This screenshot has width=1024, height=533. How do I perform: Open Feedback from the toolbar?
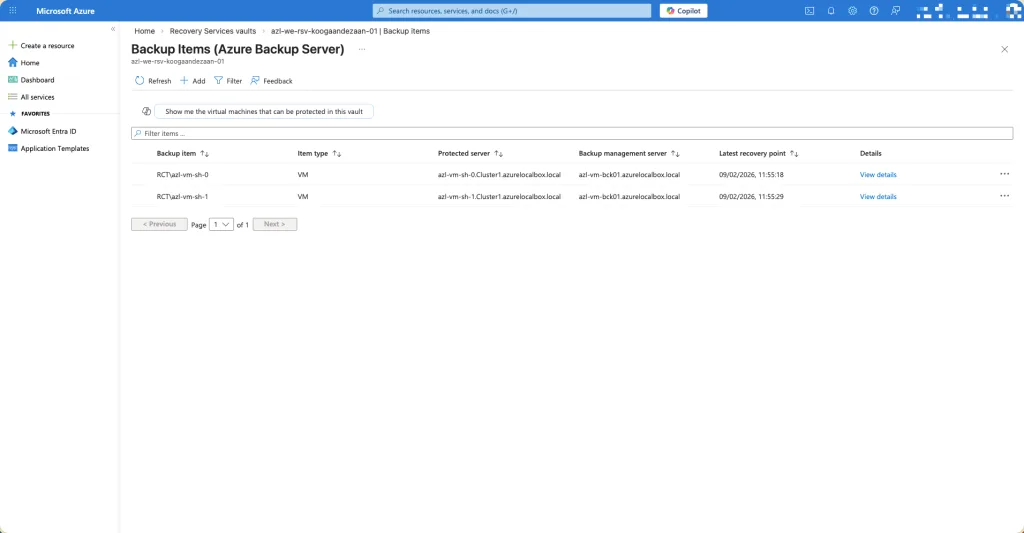tap(271, 81)
